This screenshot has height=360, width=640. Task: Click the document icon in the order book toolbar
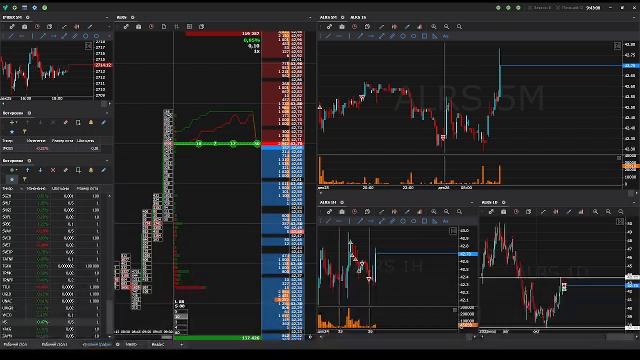click(x=164, y=27)
